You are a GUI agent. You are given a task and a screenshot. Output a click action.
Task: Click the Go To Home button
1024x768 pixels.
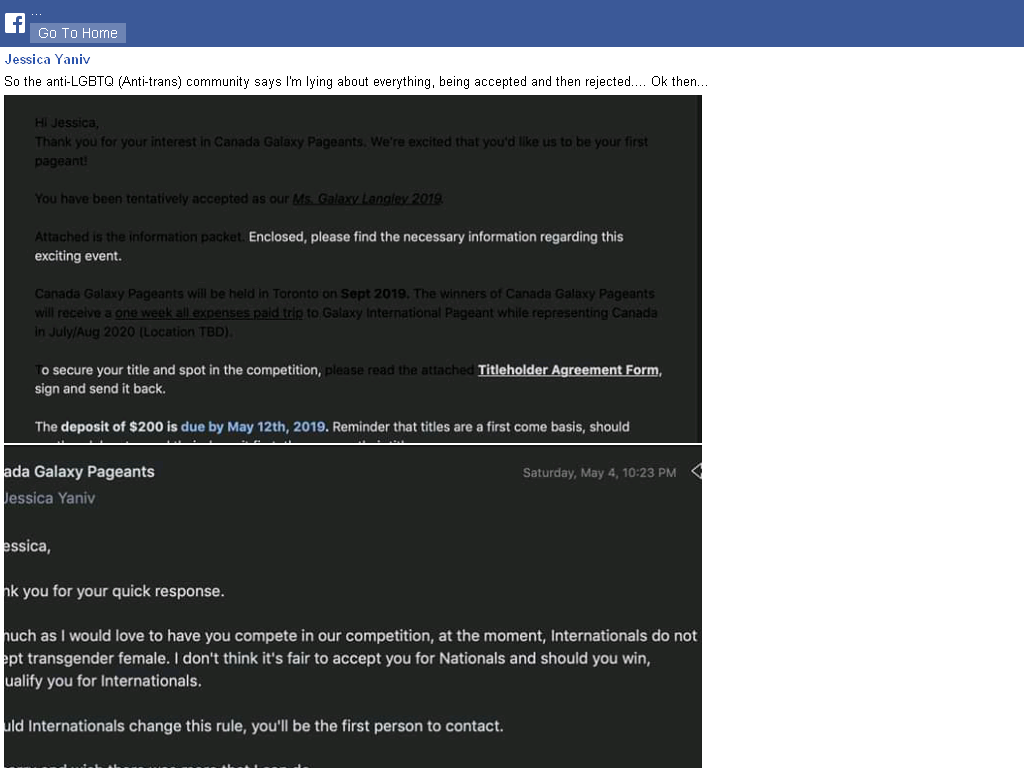pos(78,33)
